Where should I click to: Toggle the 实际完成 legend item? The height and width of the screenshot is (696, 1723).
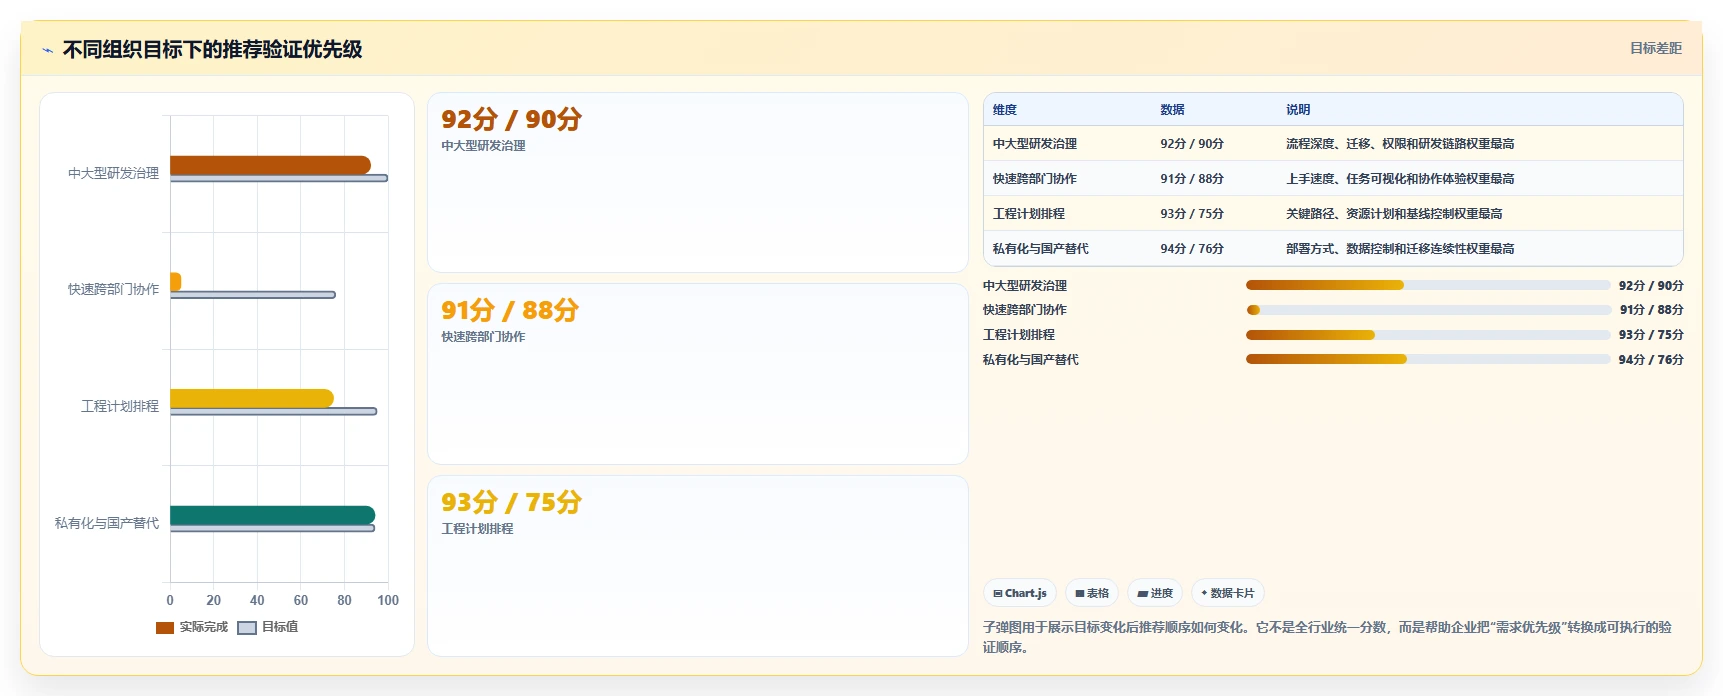tap(192, 627)
